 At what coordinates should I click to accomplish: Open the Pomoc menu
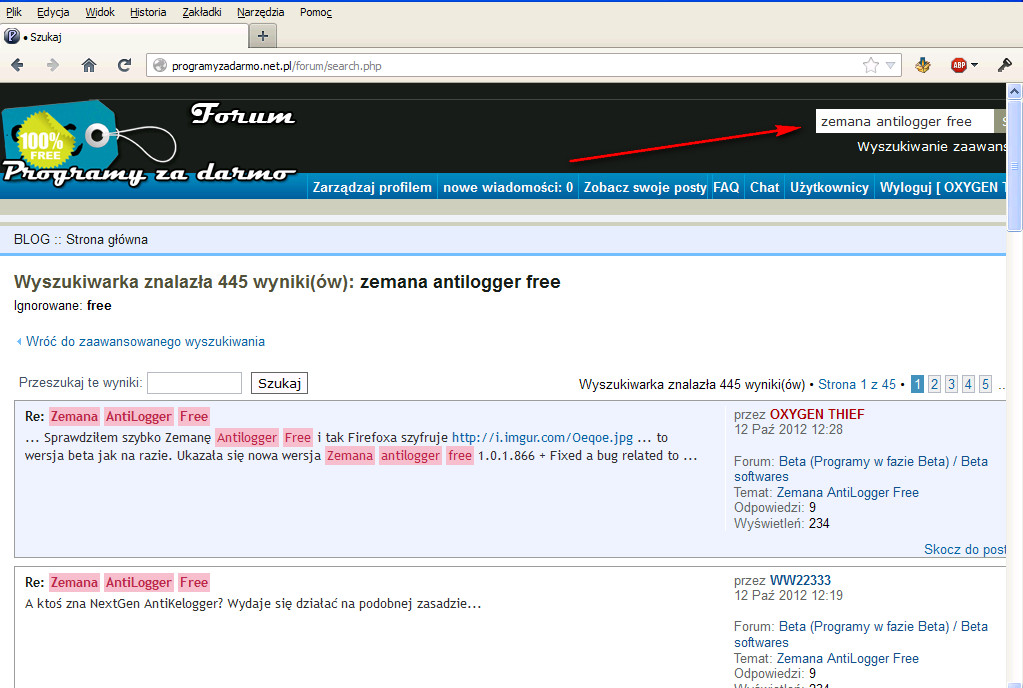click(316, 12)
